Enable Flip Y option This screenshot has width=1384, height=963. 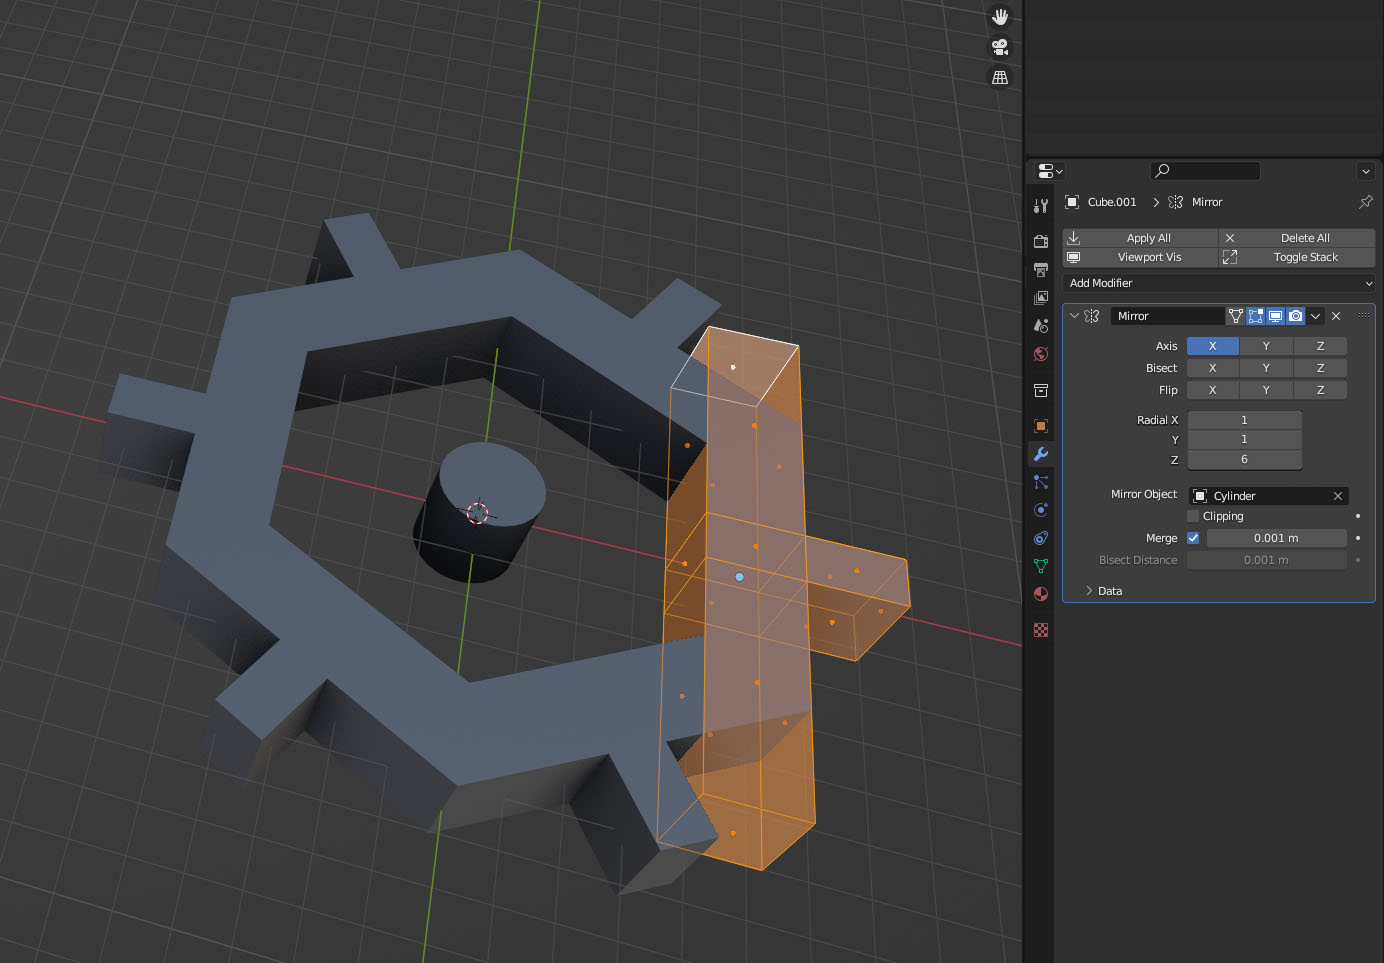1266,390
